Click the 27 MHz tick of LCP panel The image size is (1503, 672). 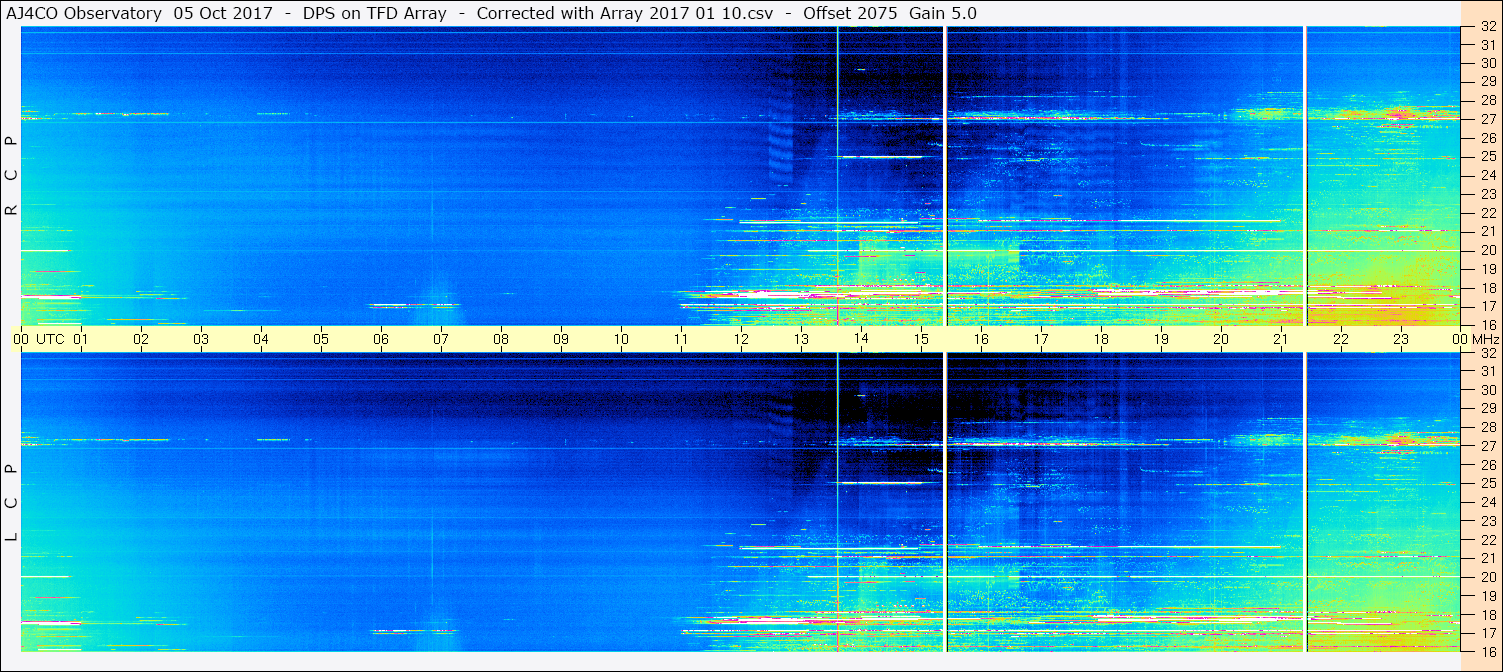coord(1487,446)
